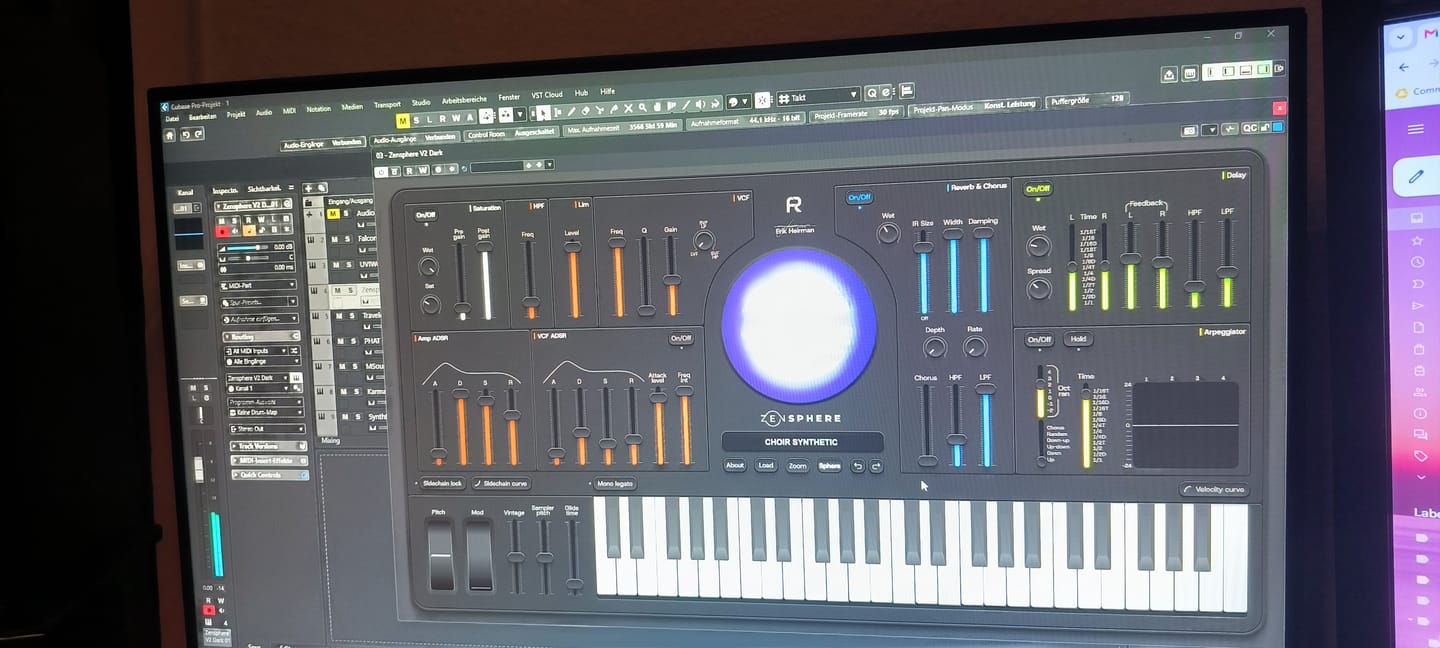Viewport: 1440px width, 648px height.
Task: Open the Bearbeiten menu
Action: pyautogui.click(x=203, y=116)
